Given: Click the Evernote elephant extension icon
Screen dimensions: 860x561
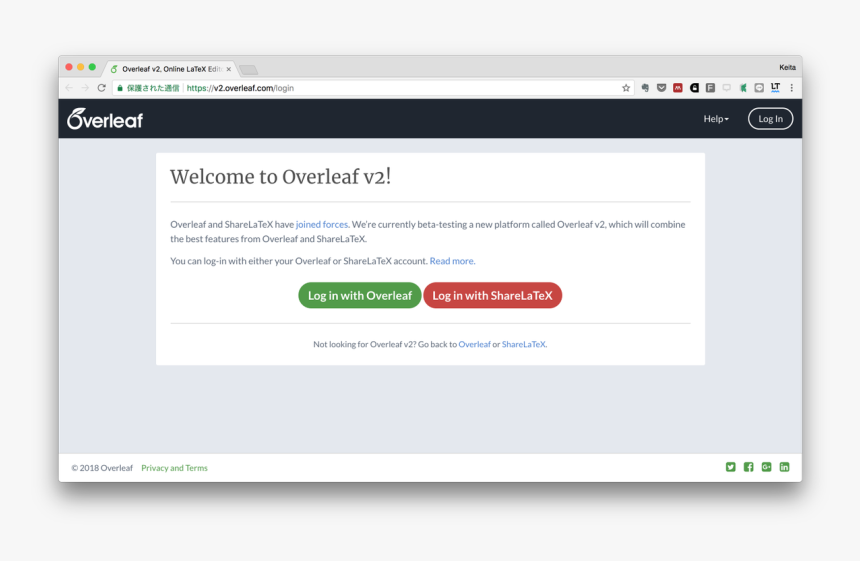Looking at the screenshot, I should click(645, 88).
